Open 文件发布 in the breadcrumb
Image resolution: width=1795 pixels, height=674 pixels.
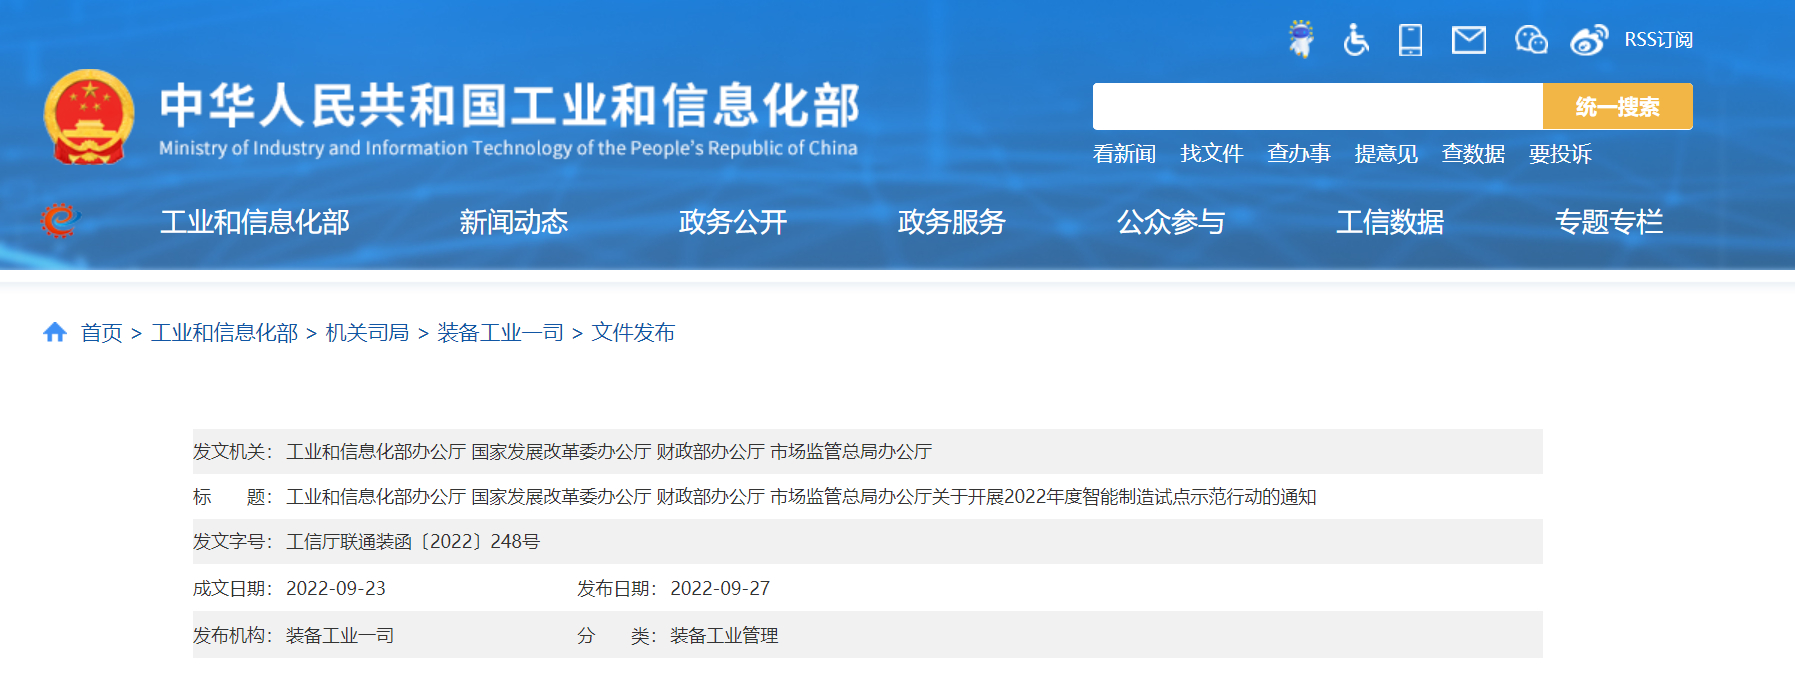(x=633, y=333)
